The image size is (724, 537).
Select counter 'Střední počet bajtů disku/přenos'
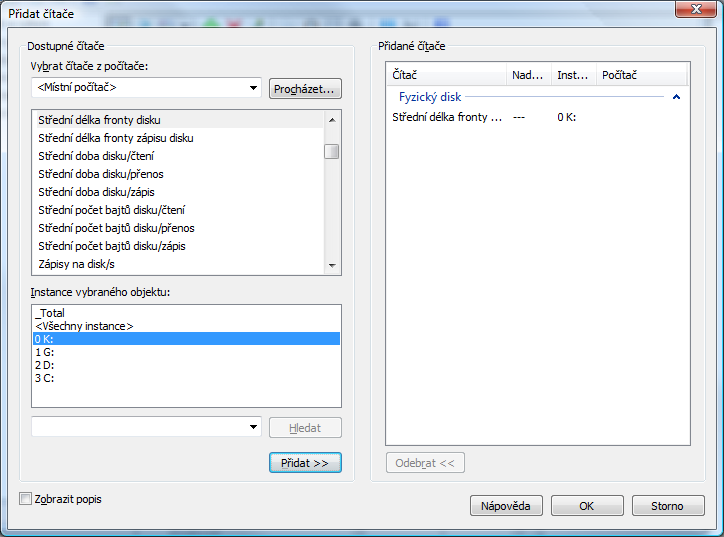(180, 228)
